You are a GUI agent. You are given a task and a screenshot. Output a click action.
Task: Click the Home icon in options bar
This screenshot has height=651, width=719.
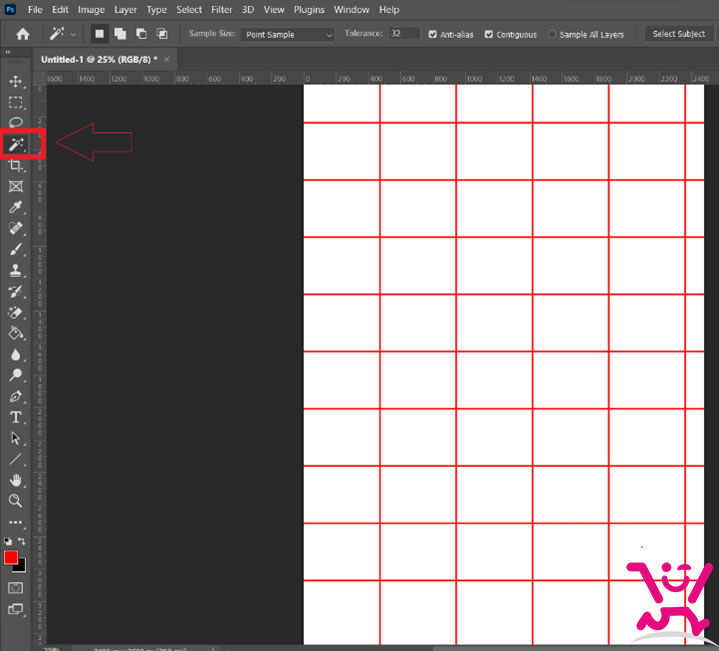pyautogui.click(x=22, y=34)
